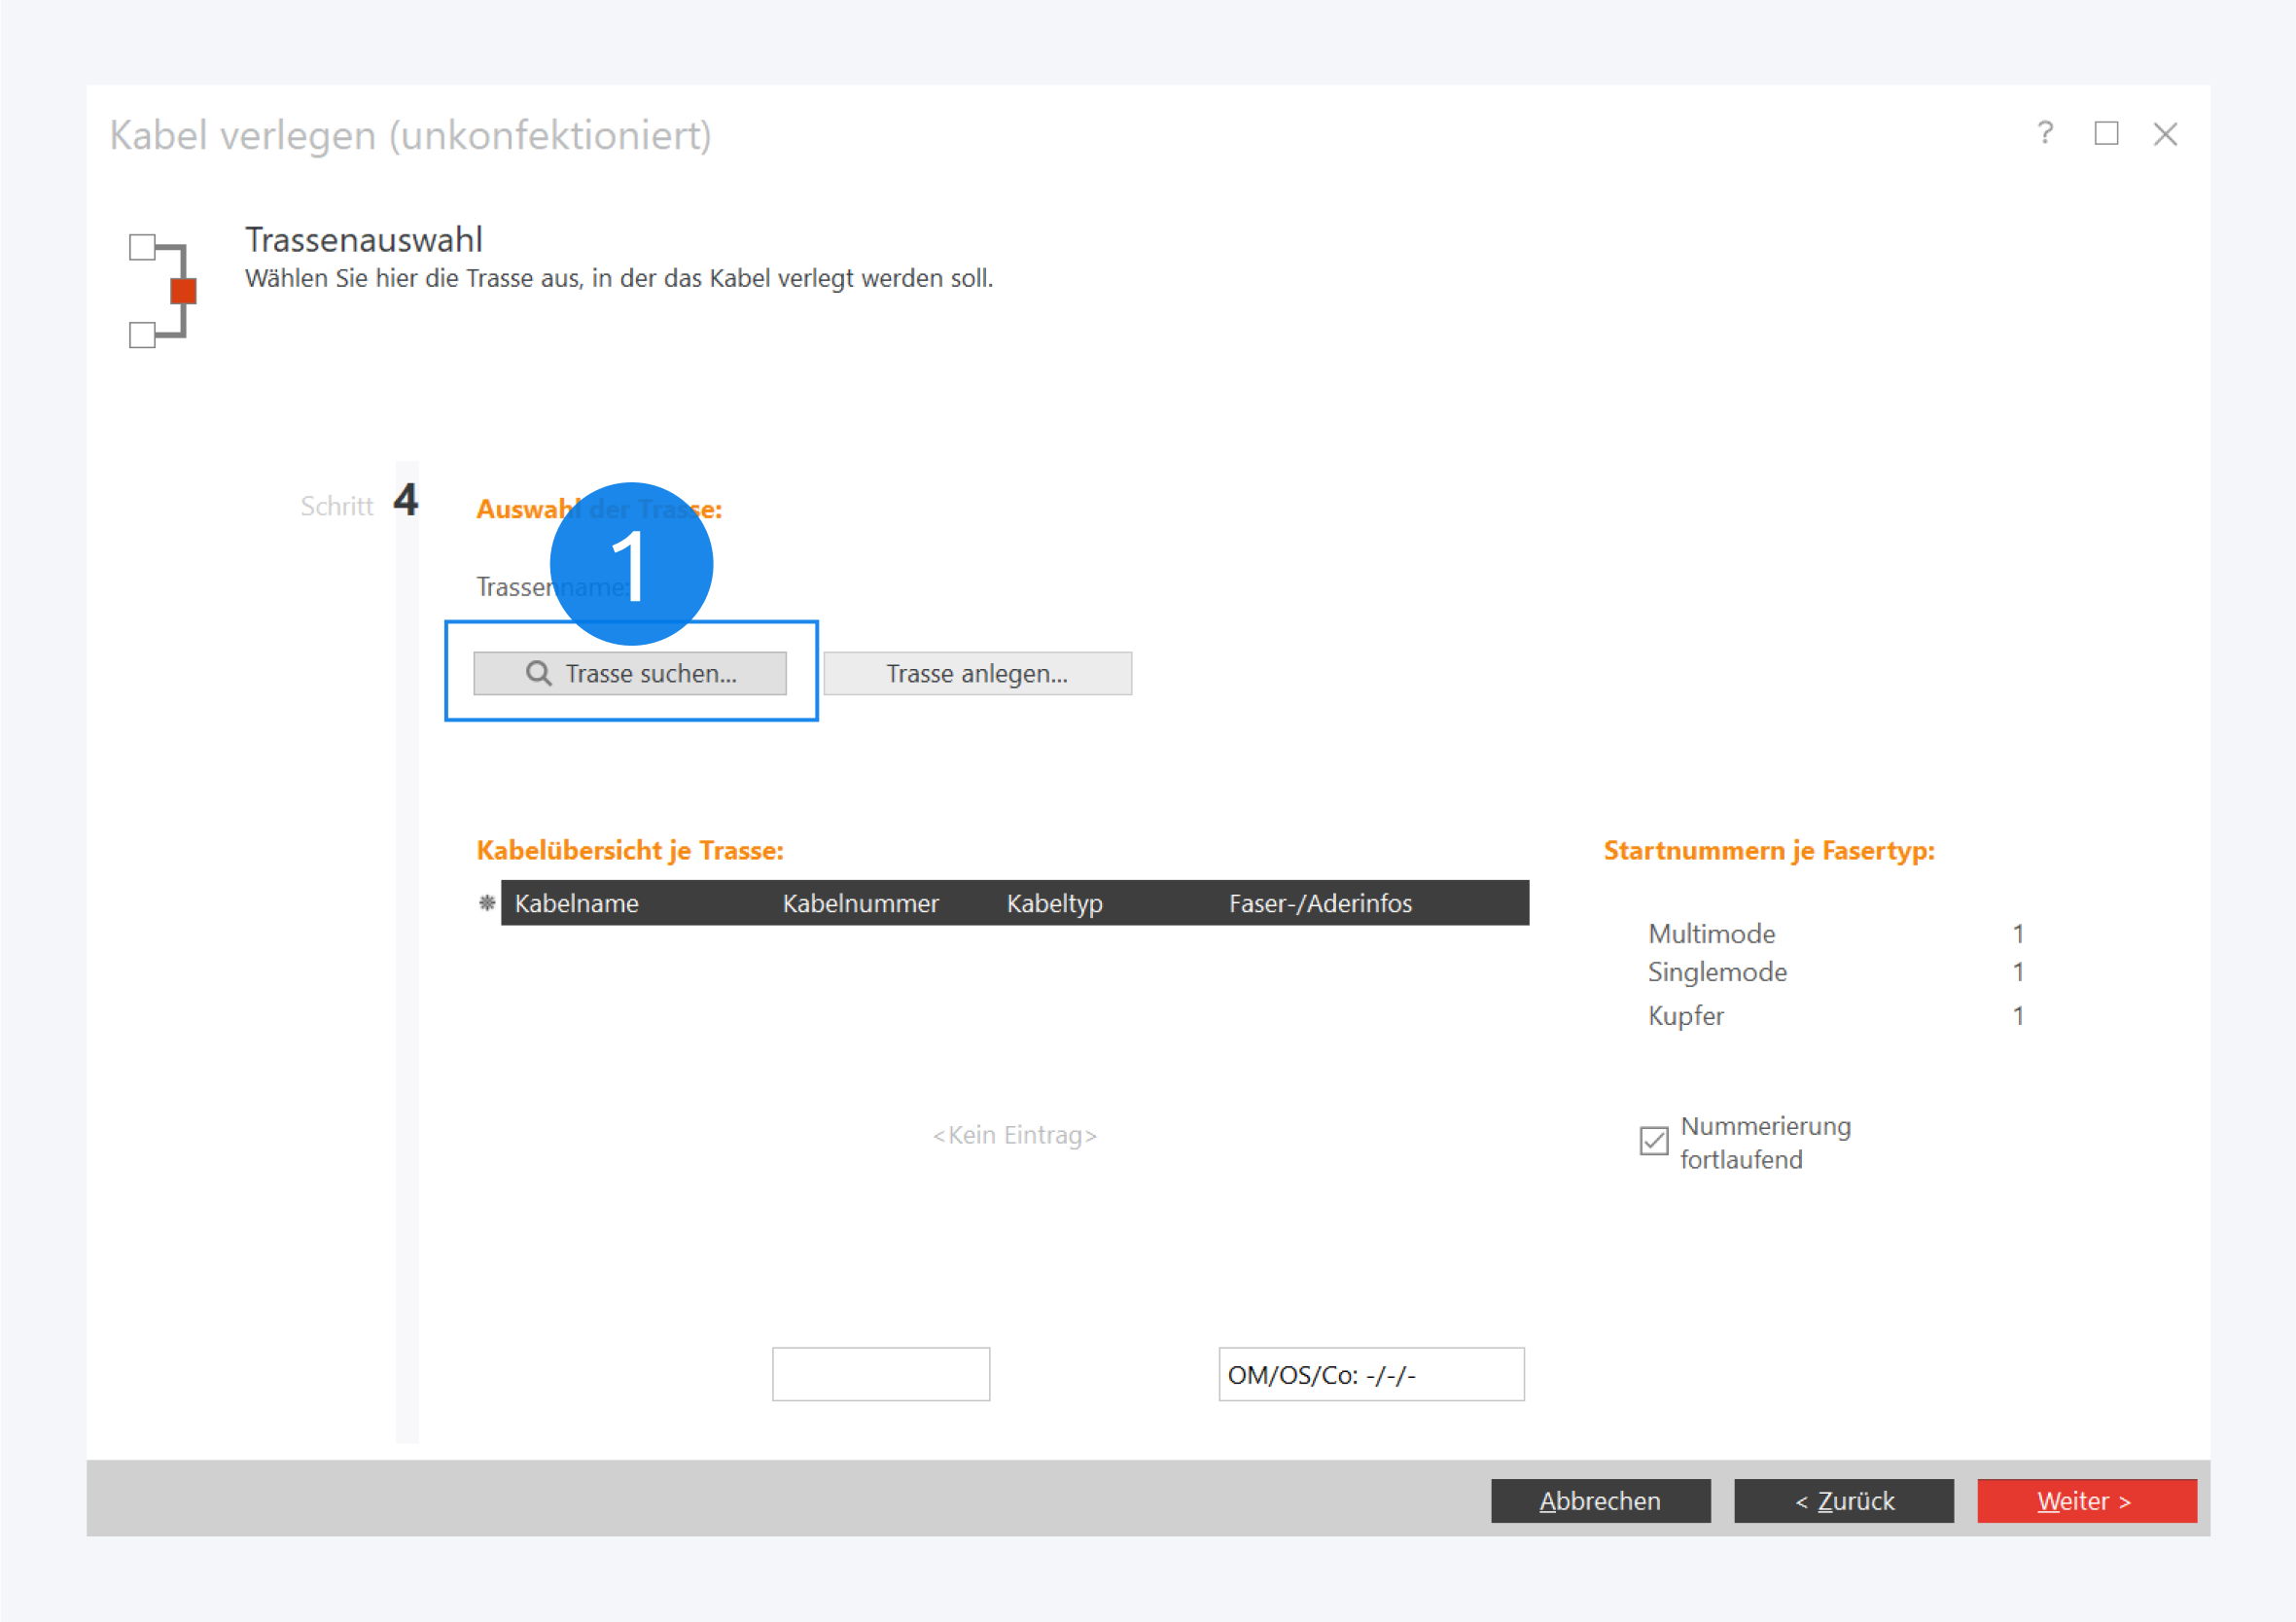Click the OM/OS/Co summary field
The image size is (2296, 1622).
pyautogui.click(x=1370, y=1374)
